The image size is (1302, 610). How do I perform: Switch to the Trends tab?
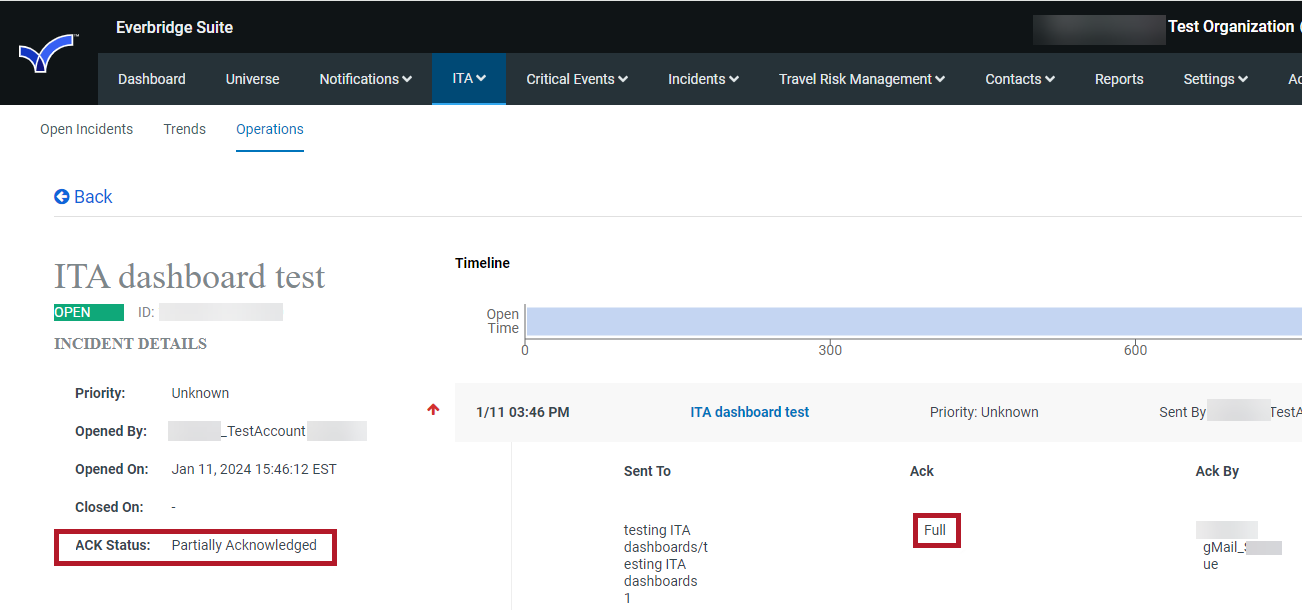point(185,129)
